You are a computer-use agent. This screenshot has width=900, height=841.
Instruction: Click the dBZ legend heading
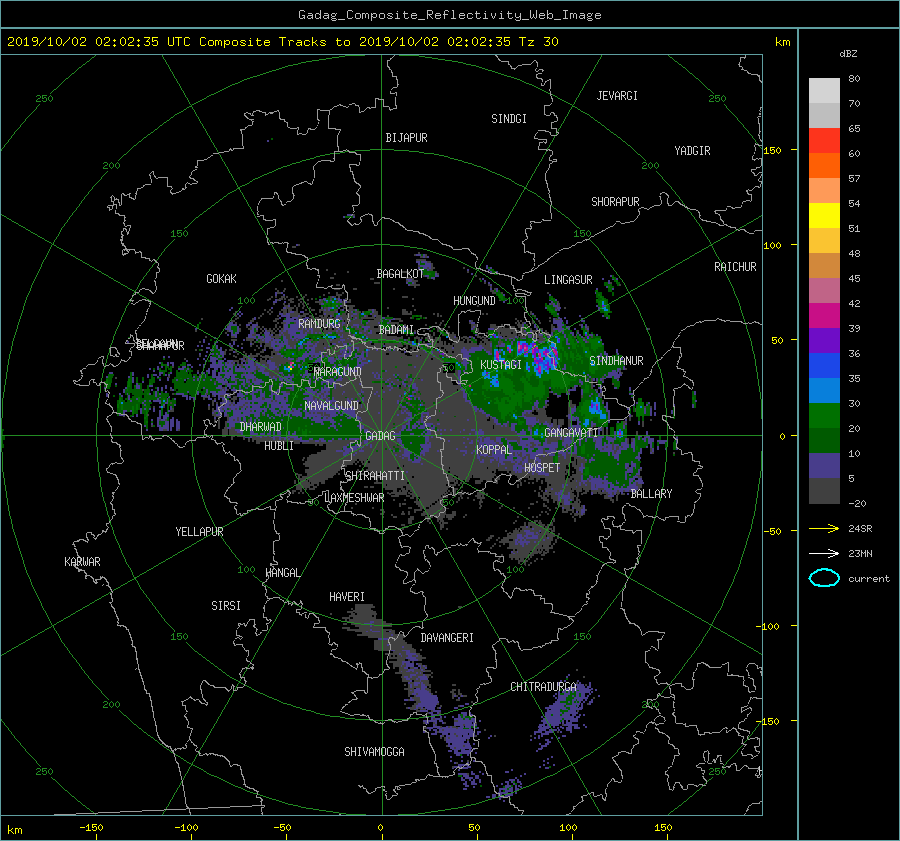(x=848, y=54)
